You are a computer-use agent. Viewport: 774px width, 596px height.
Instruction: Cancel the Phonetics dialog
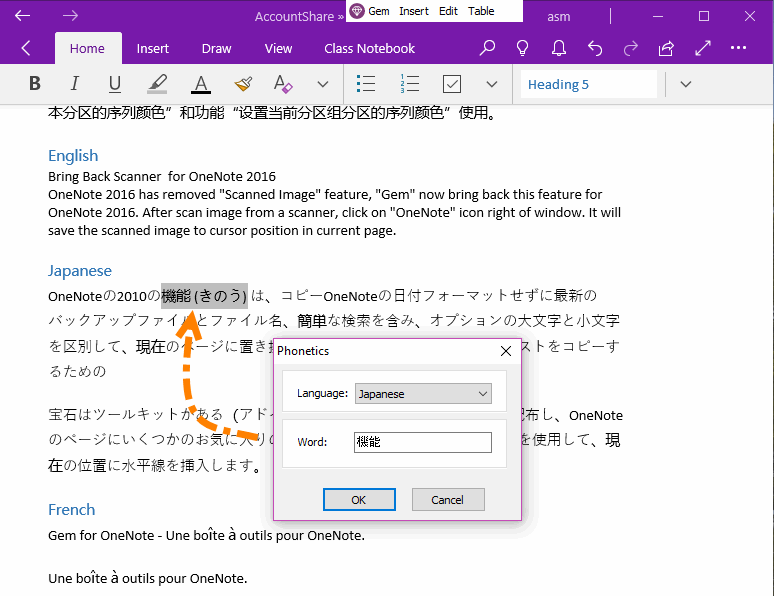[x=448, y=500]
